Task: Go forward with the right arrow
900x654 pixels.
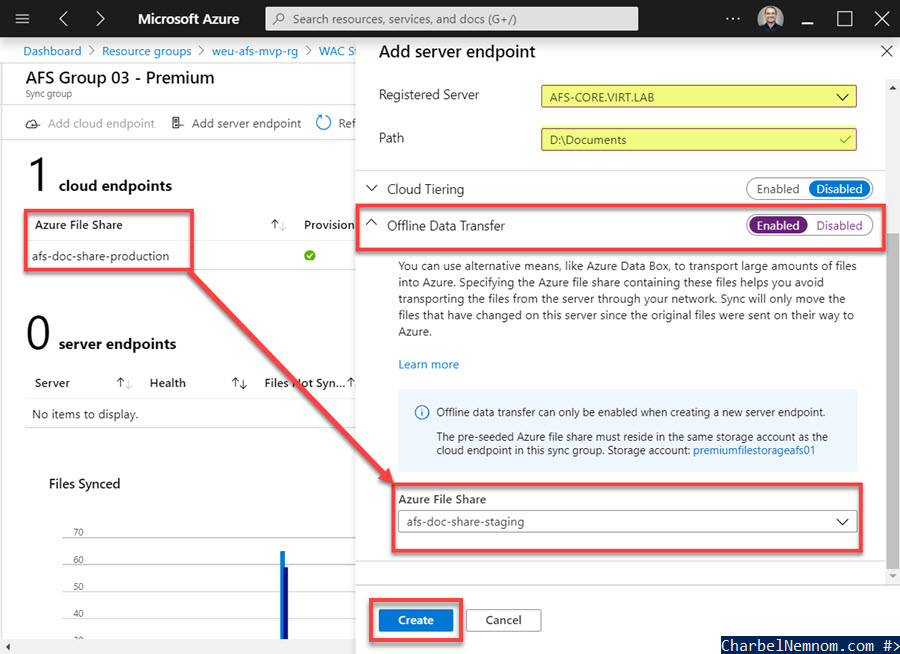Action: coord(100,19)
